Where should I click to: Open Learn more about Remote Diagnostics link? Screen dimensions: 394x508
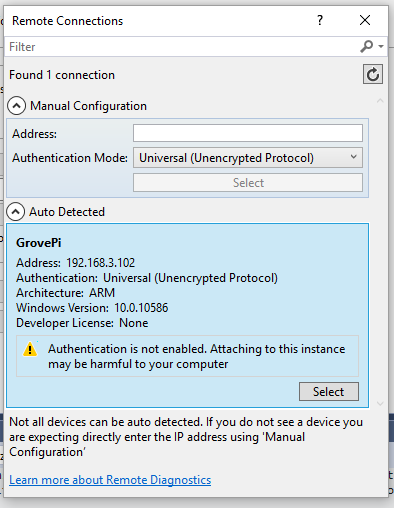110,480
